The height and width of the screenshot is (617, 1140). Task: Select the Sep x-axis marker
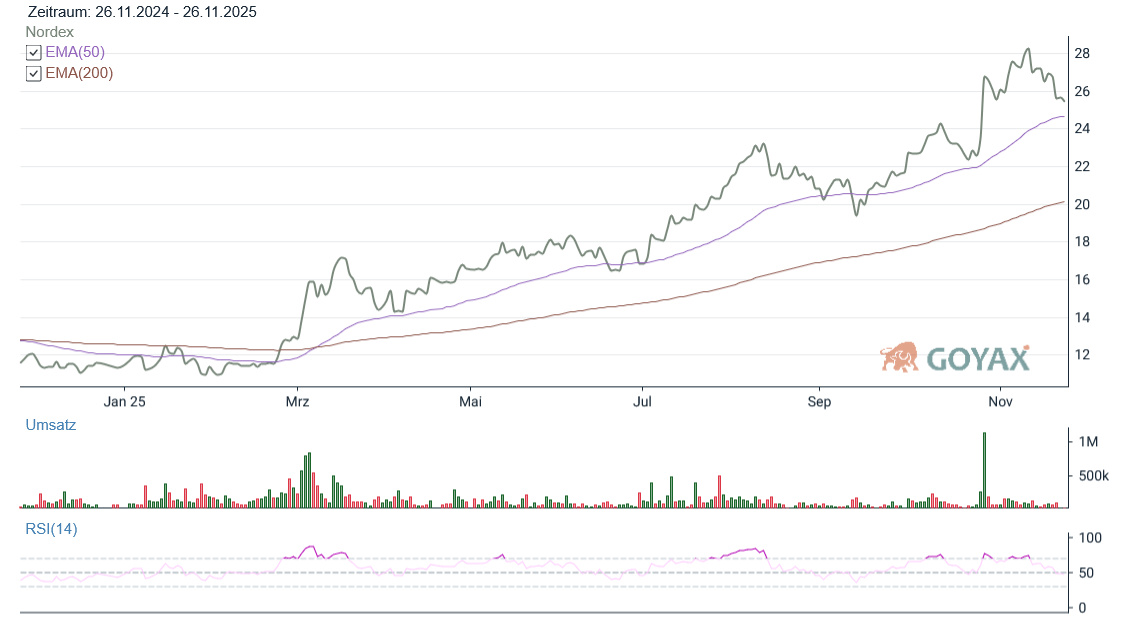819,402
